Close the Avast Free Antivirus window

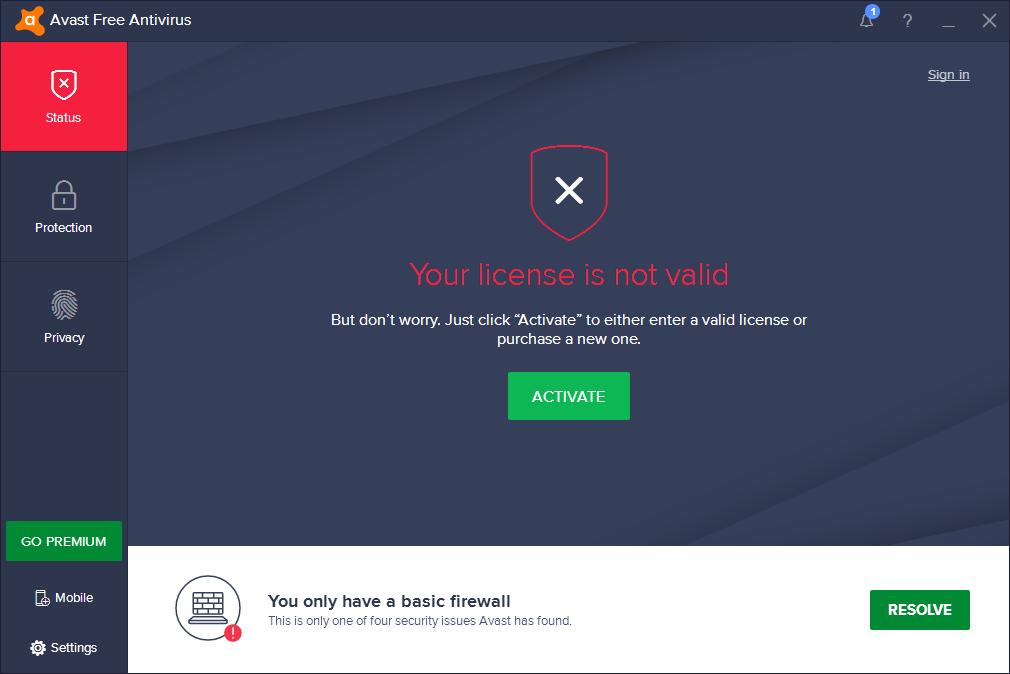(989, 21)
